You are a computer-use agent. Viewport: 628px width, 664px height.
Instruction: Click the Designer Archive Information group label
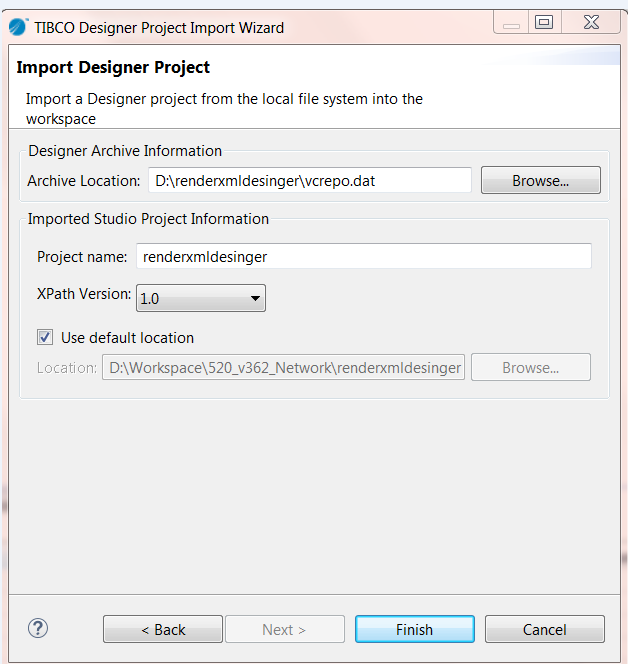pos(125,151)
